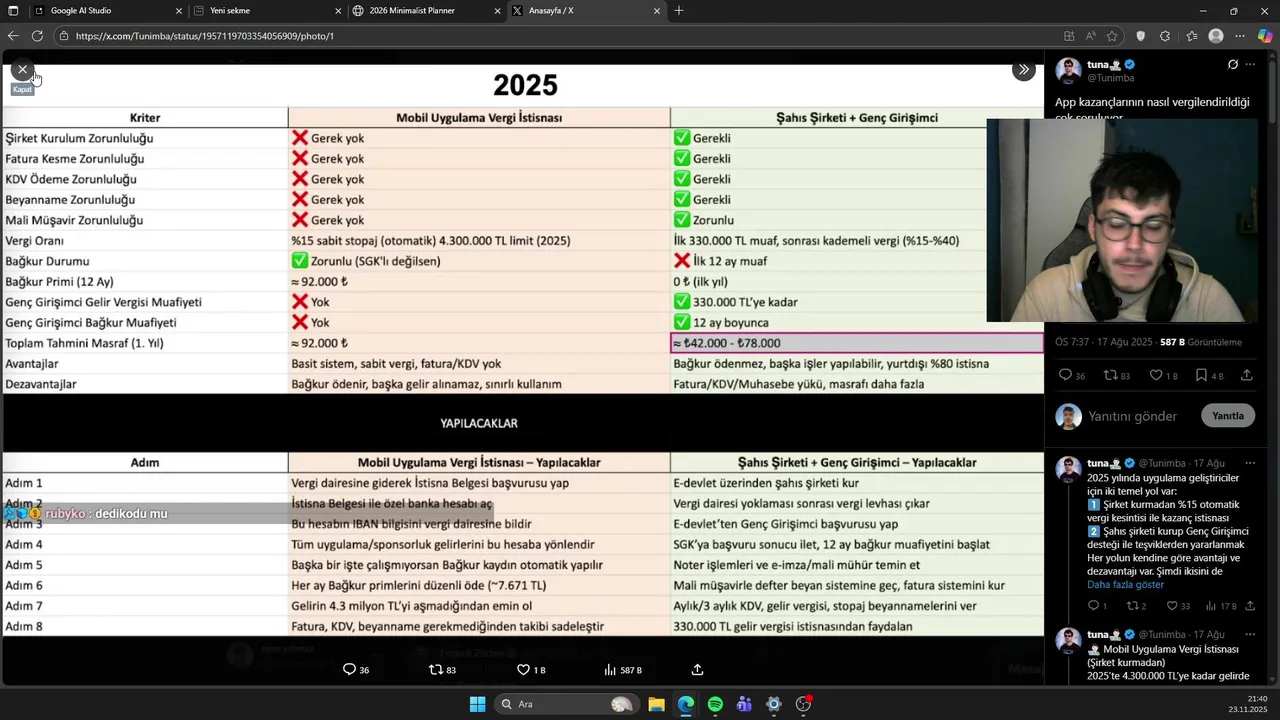Open the browser shield icon
1280x720 pixels.
click(1141, 36)
